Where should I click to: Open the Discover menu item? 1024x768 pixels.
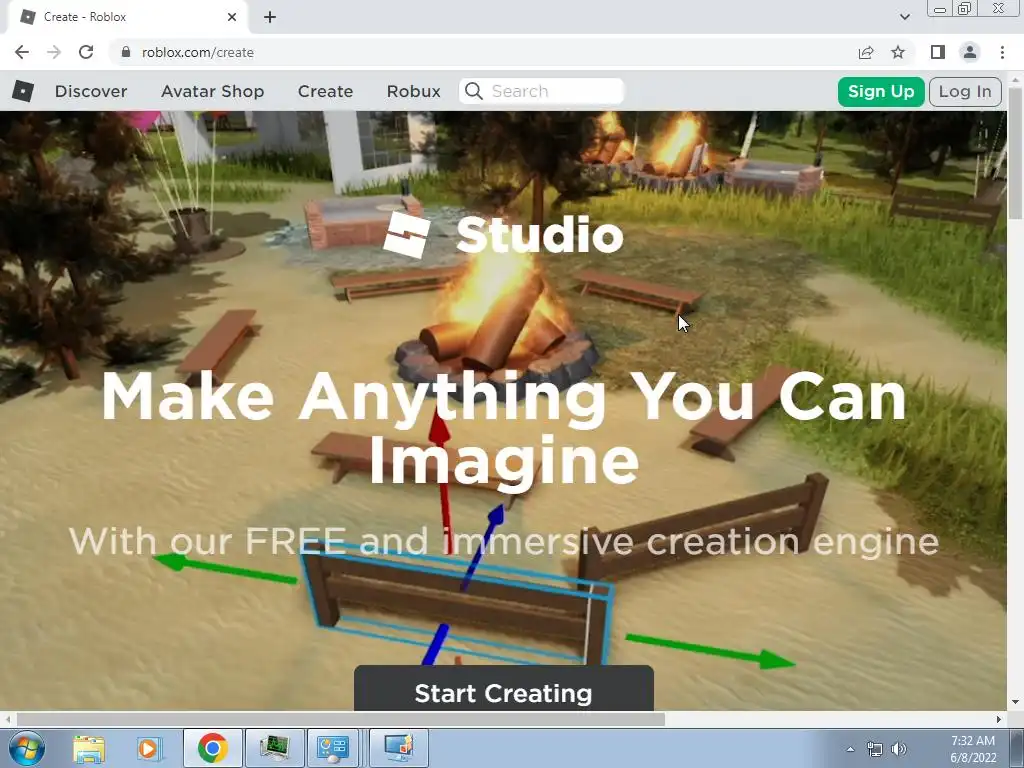point(91,91)
